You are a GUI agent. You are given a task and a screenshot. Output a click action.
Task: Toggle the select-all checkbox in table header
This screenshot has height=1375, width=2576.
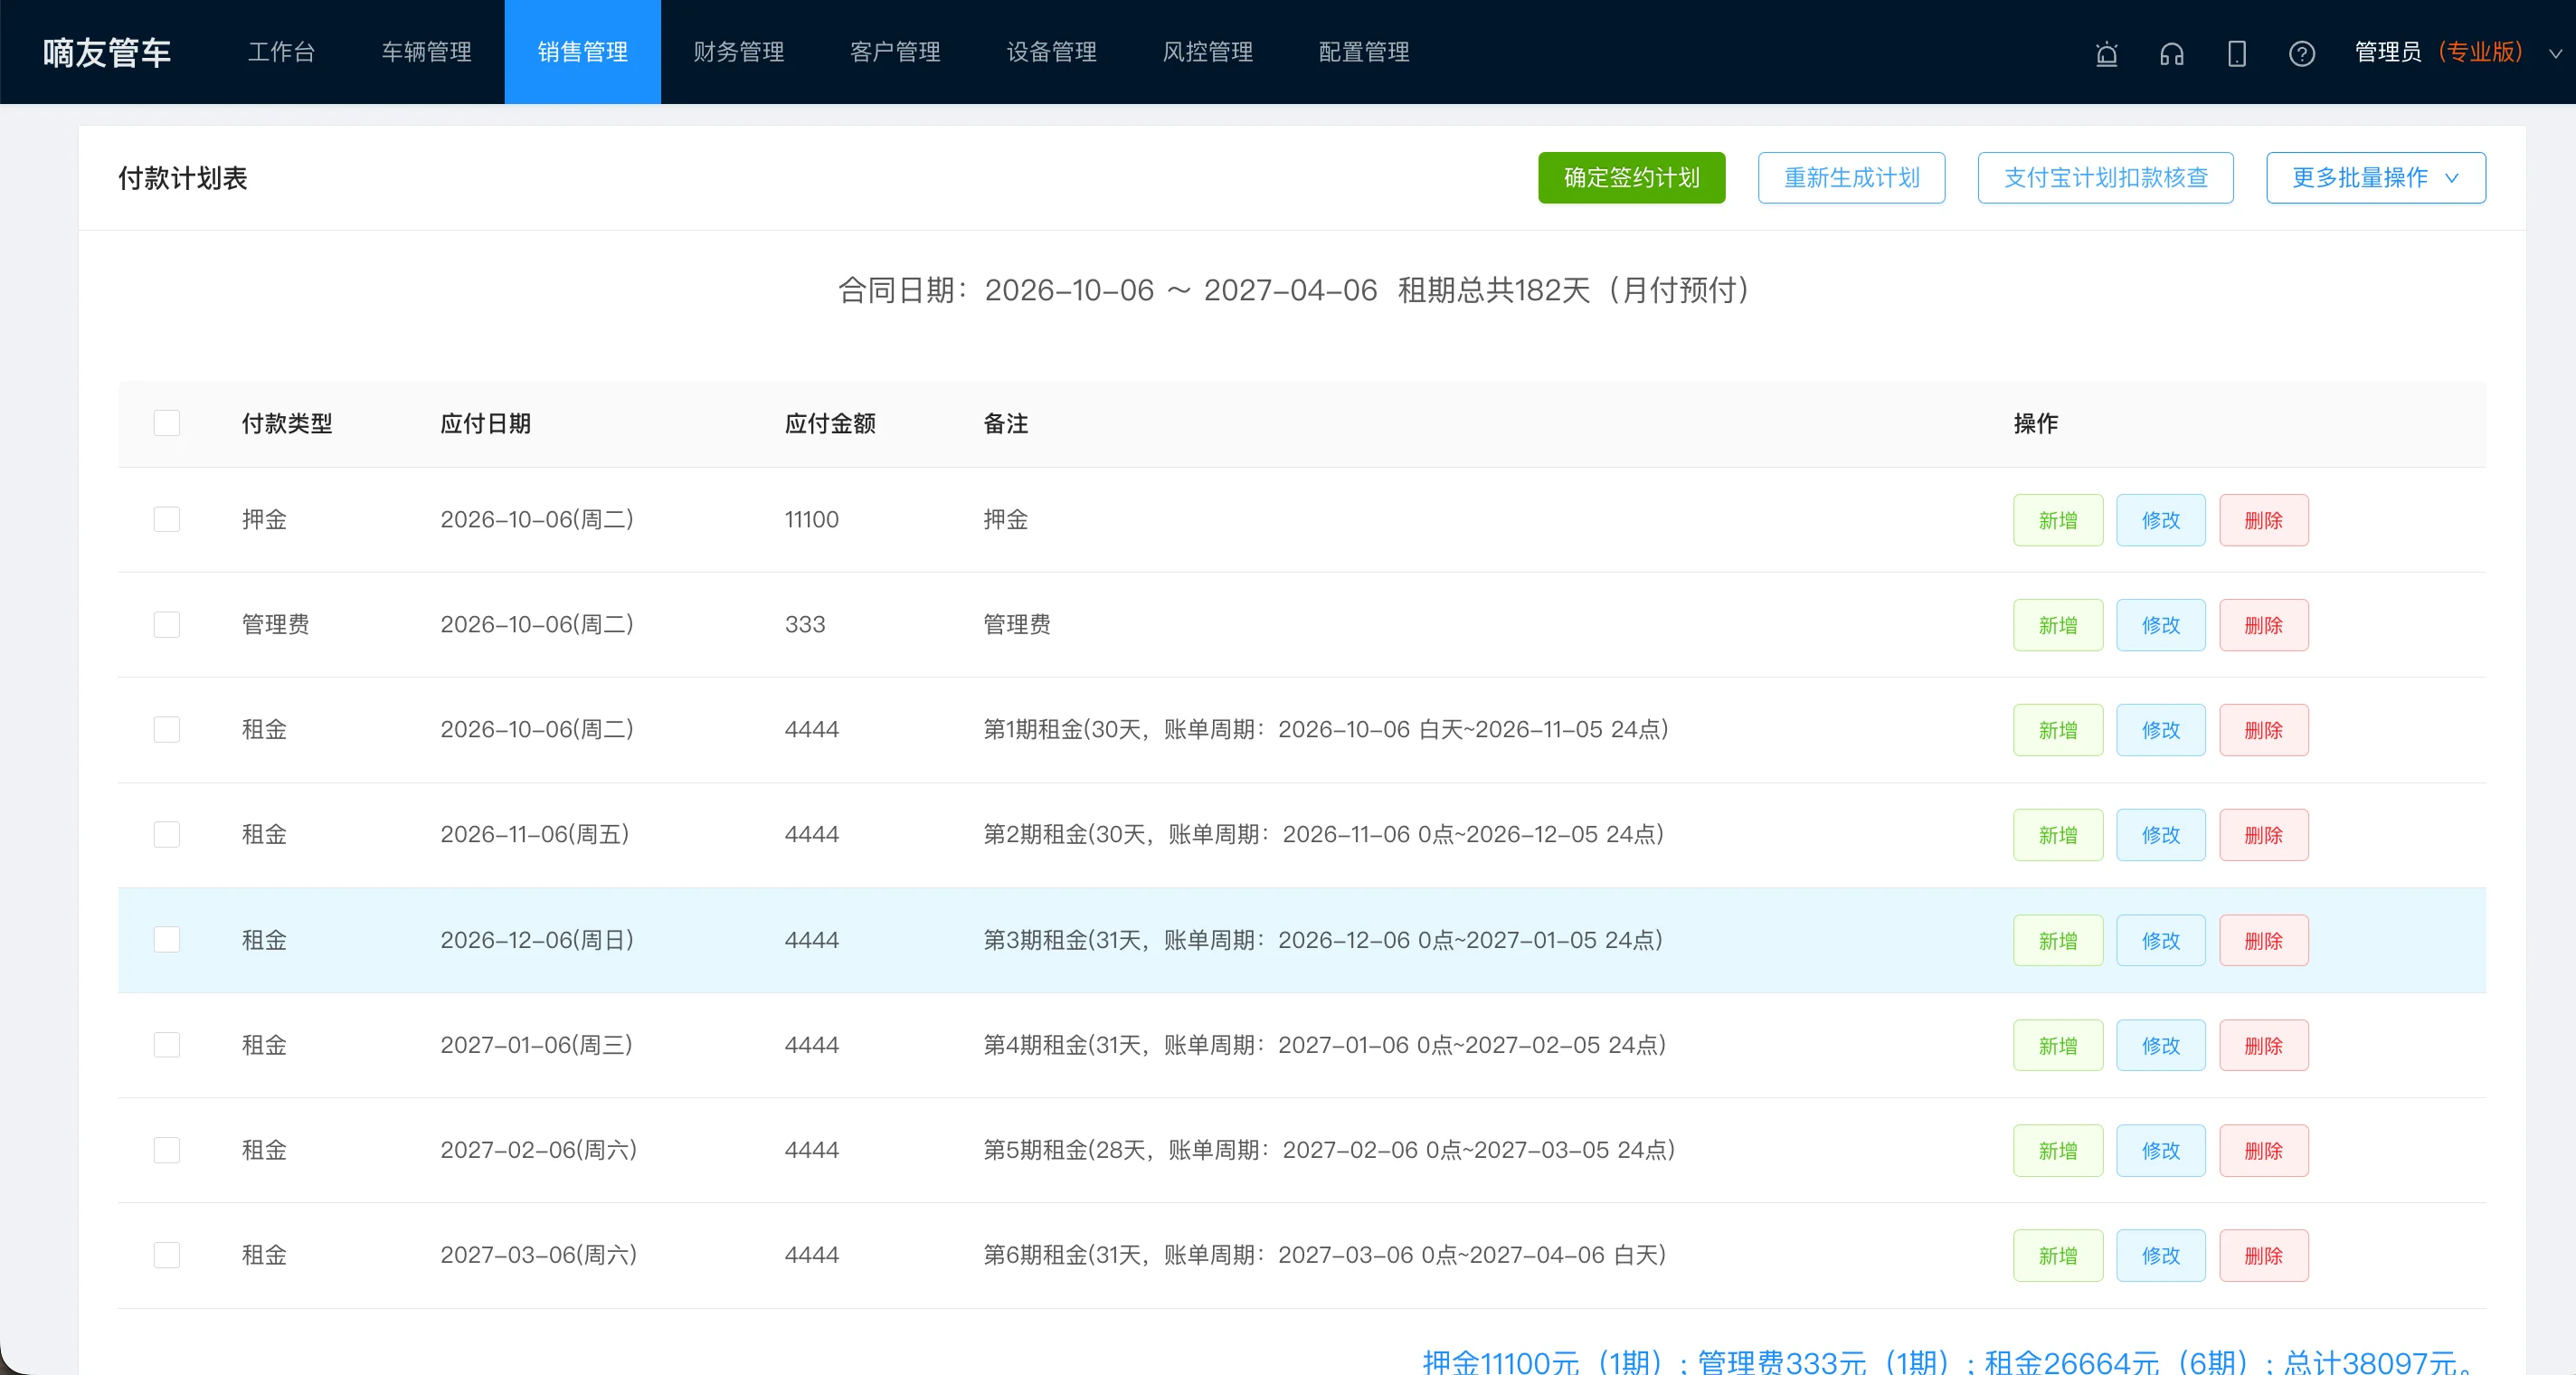point(167,423)
